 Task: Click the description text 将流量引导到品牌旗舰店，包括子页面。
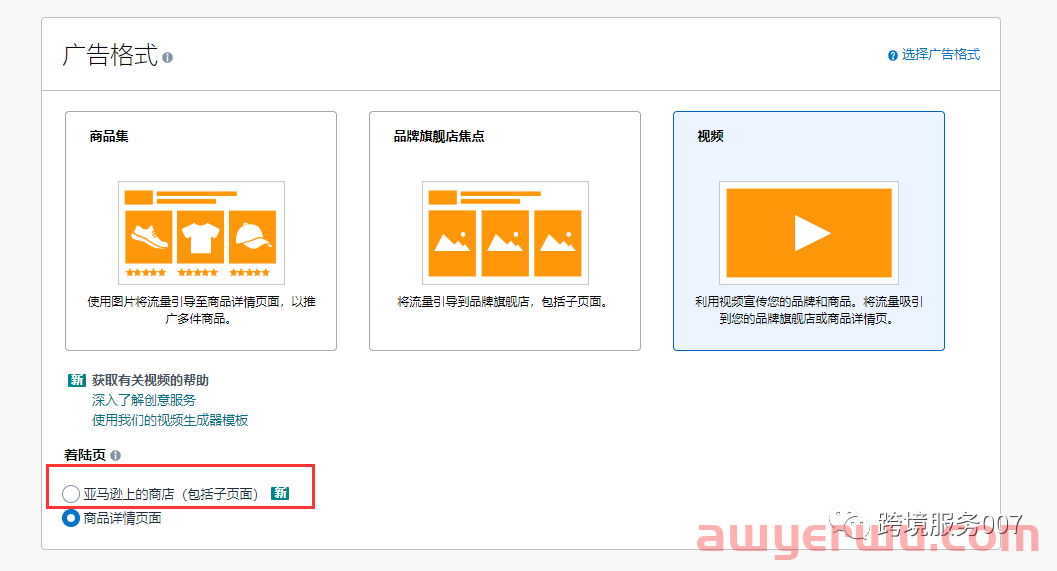pos(505,302)
